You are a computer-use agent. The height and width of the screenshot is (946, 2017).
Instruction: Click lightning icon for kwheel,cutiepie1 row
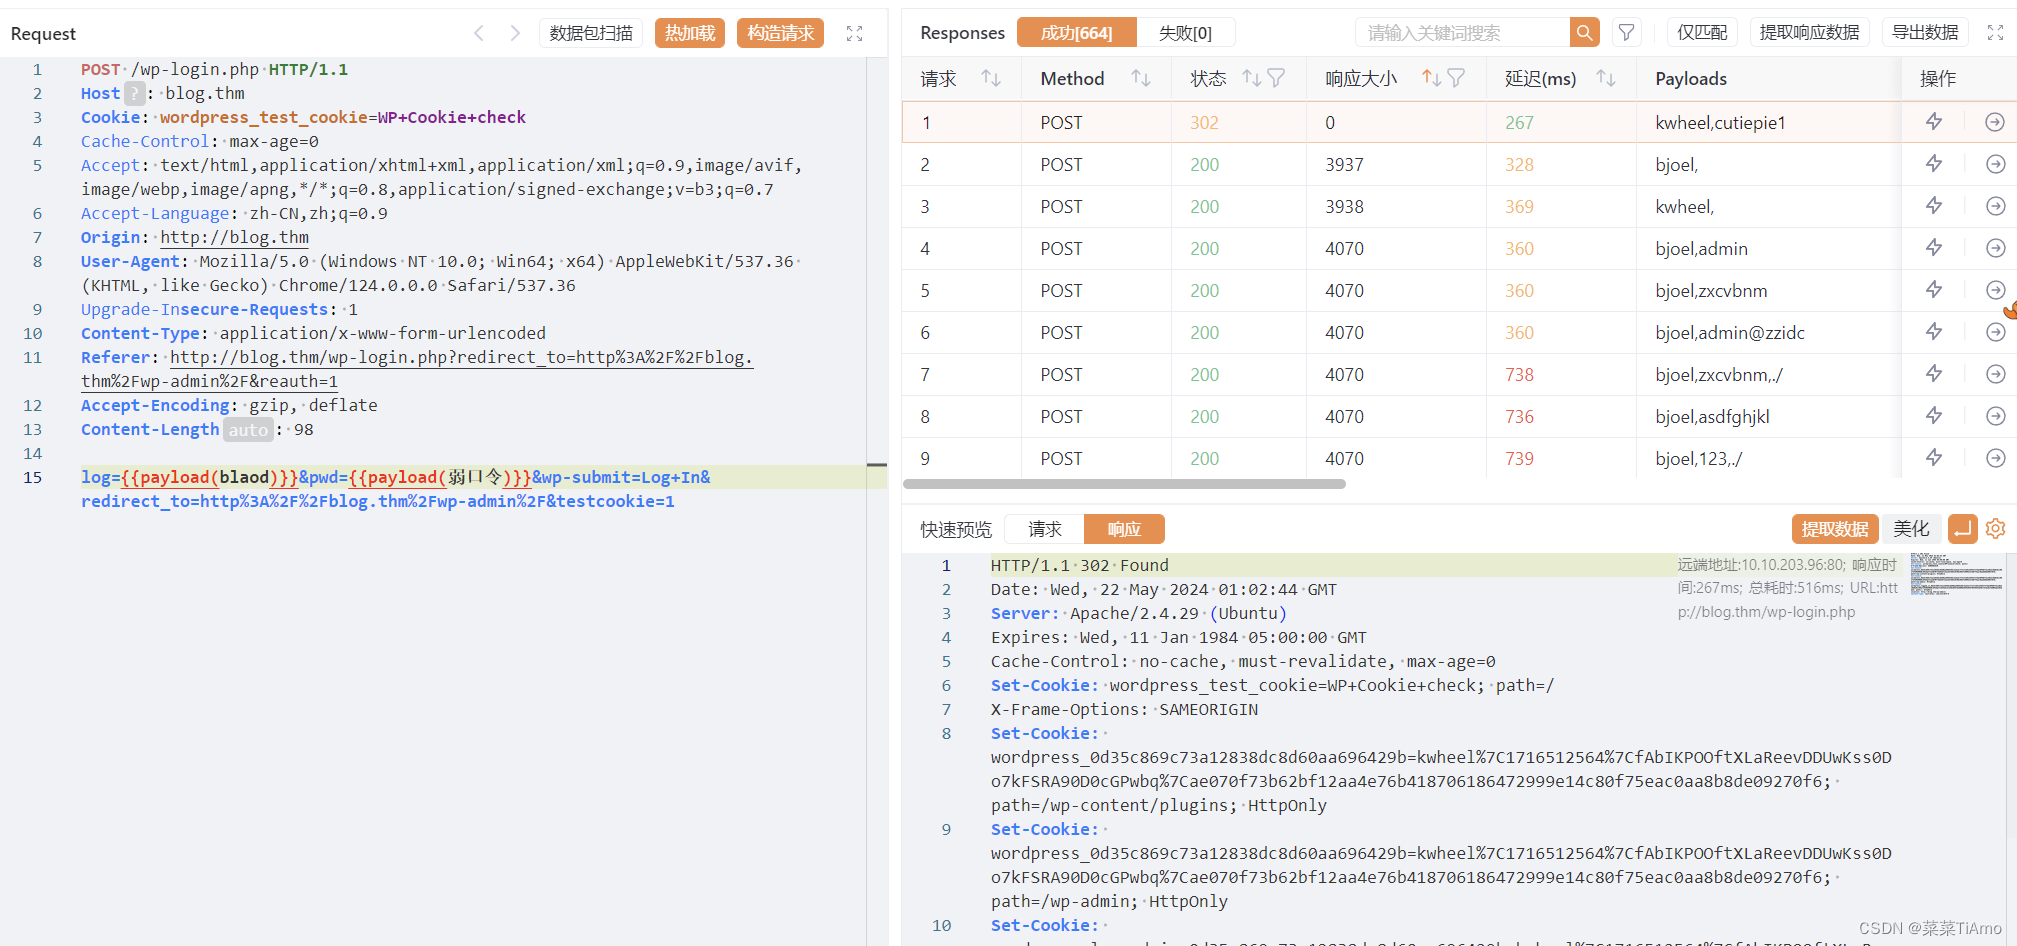(1934, 122)
